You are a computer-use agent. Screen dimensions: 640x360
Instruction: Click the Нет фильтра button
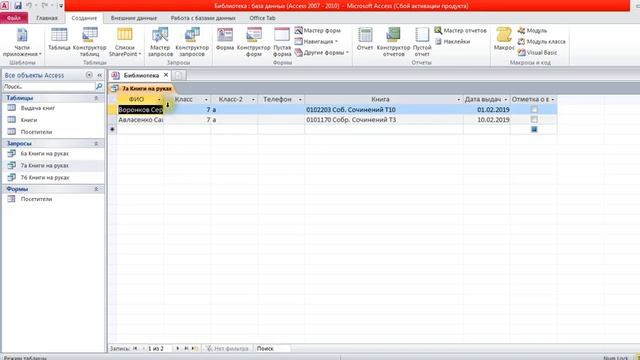[x=227, y=349]
